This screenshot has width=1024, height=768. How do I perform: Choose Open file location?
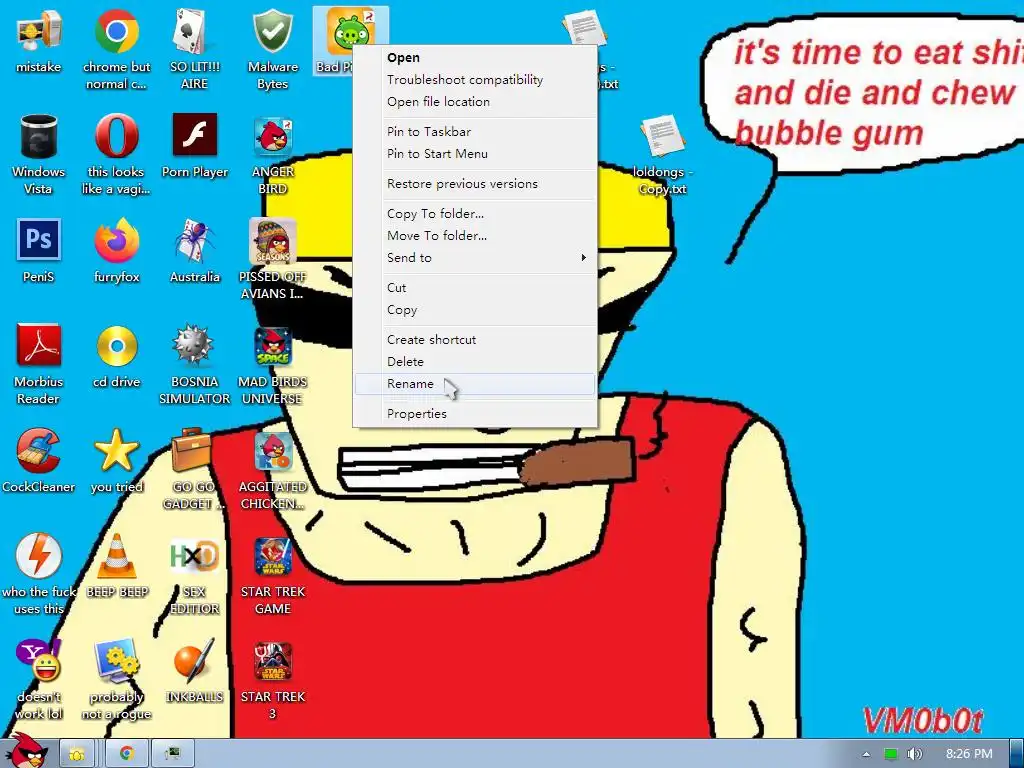475,102
